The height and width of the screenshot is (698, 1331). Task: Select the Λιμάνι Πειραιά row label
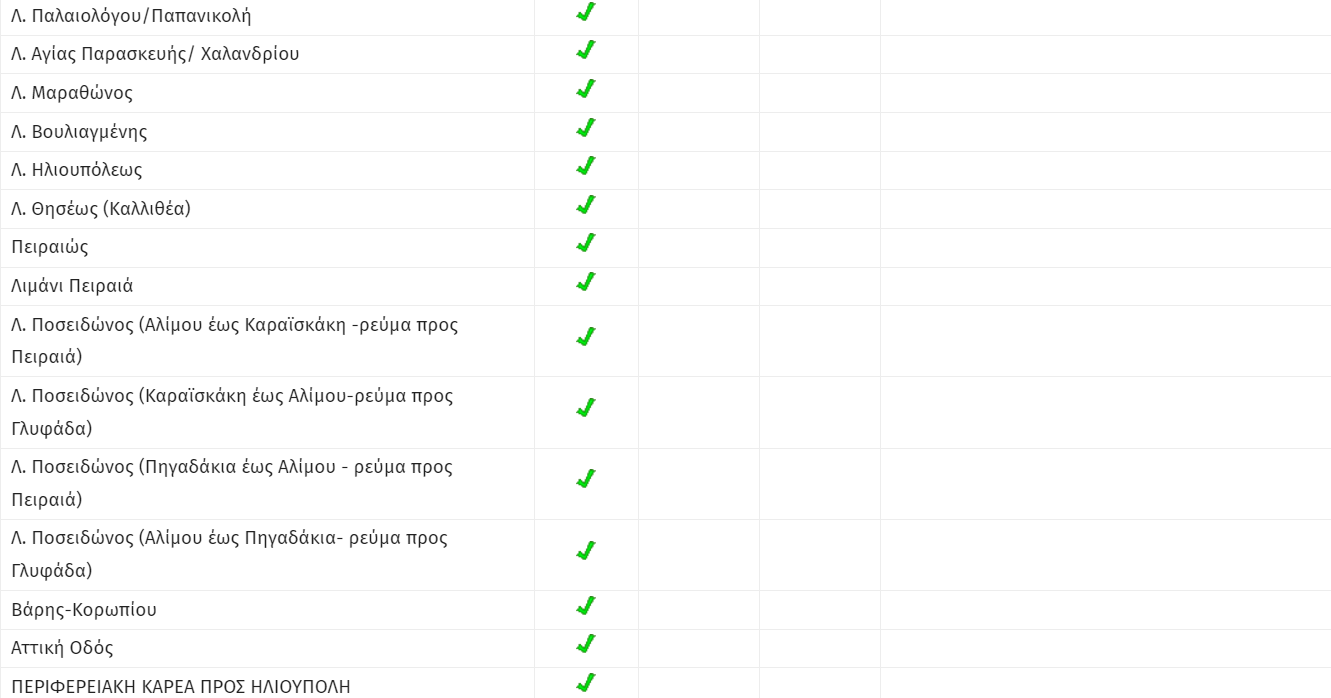72,286
